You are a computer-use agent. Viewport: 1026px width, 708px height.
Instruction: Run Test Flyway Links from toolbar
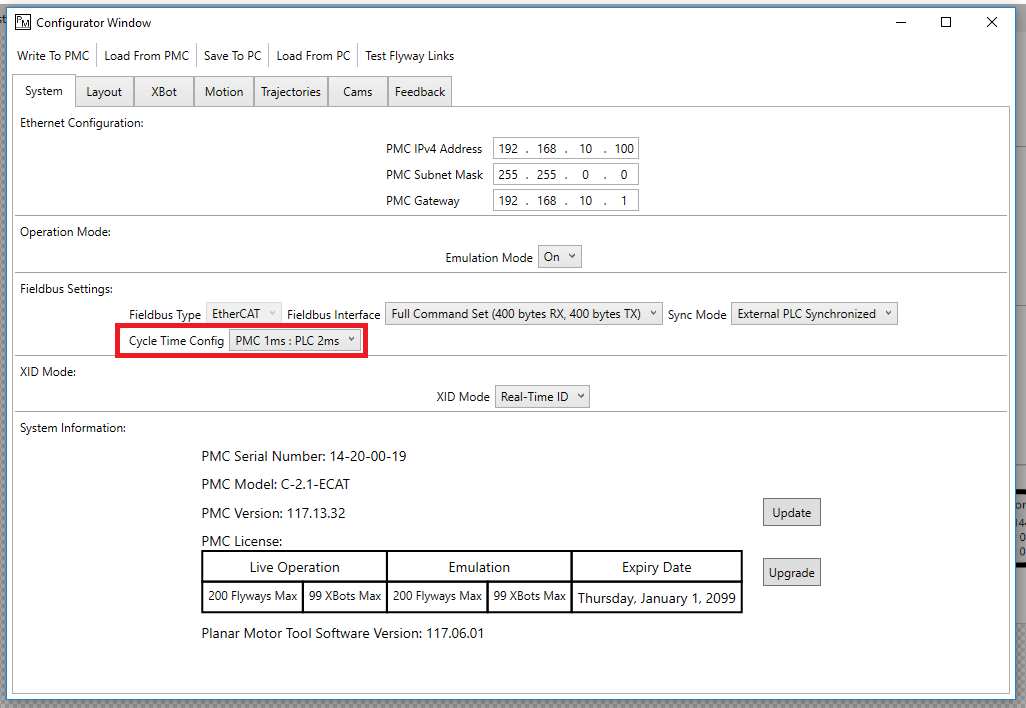pos(409,56)
